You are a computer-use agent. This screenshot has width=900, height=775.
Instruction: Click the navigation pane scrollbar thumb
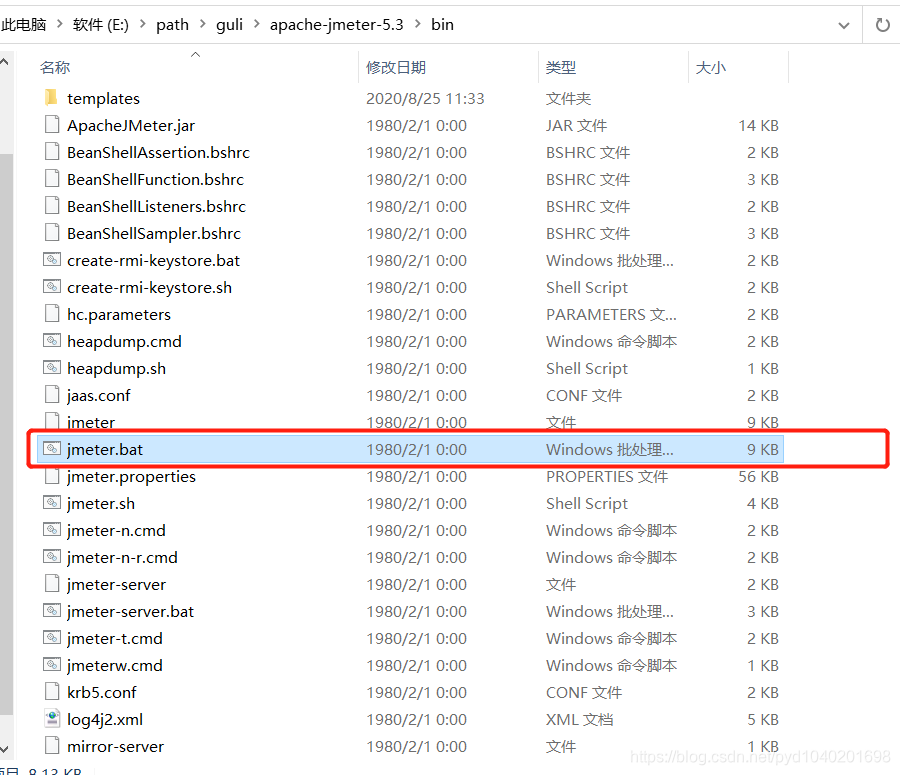pyautogui.click(x=6, y=434)
